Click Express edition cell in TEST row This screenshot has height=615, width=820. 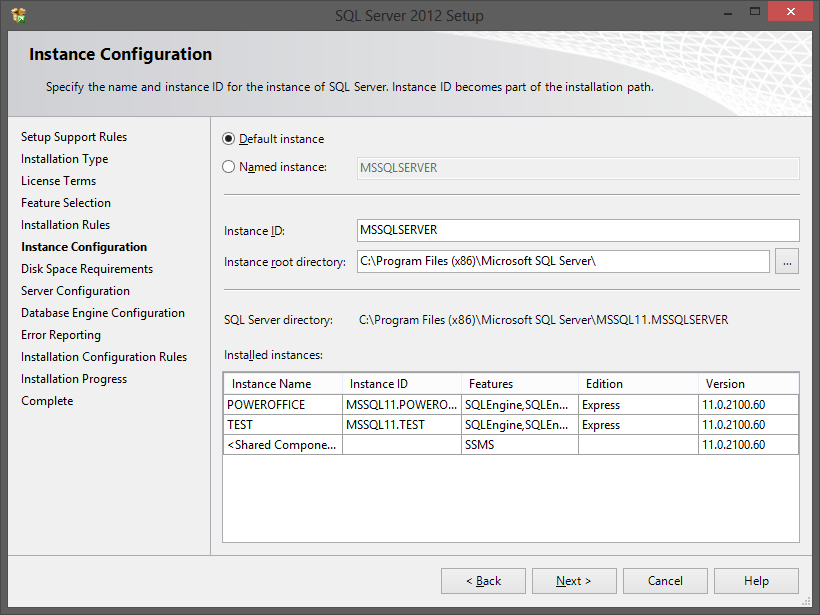tap(638, 425)
